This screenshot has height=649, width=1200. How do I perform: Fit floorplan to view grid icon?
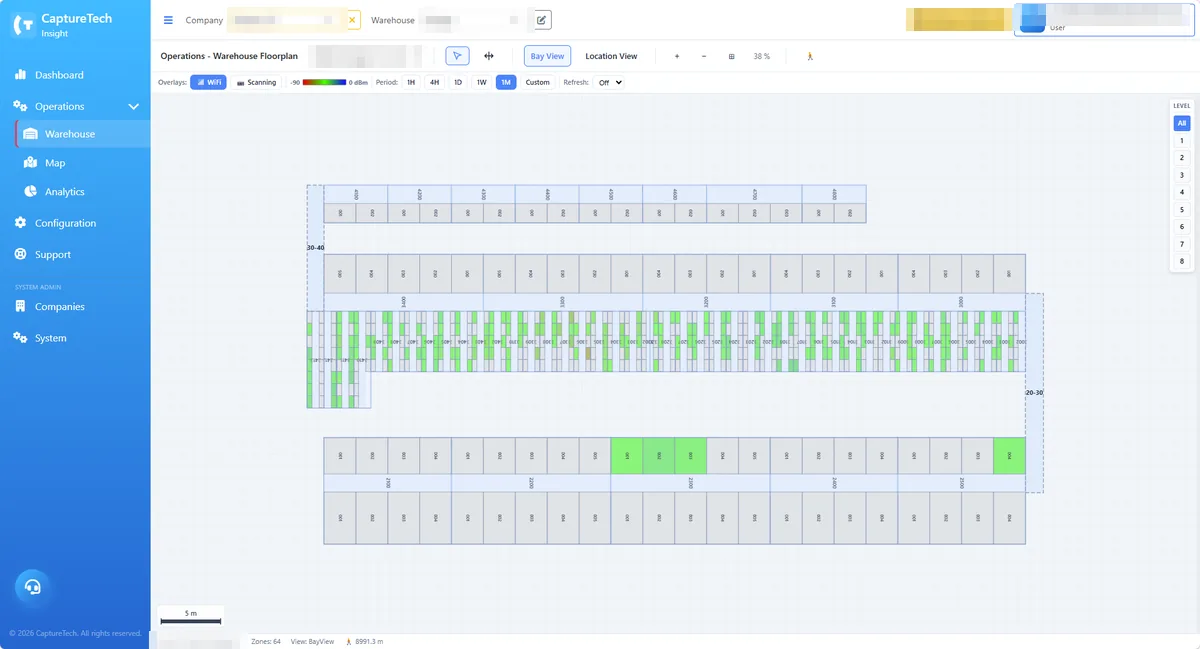pyautogui.click(x=731, y=56)
